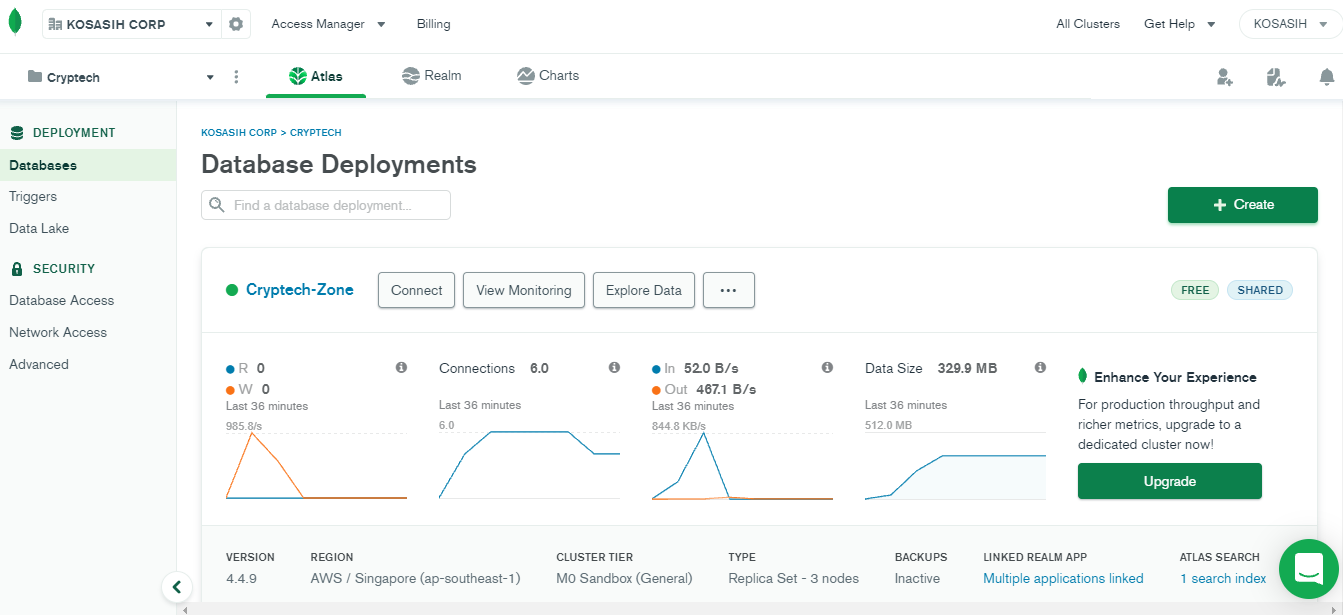
Task: Click the read/write operations chart
Action: point(316,466)
